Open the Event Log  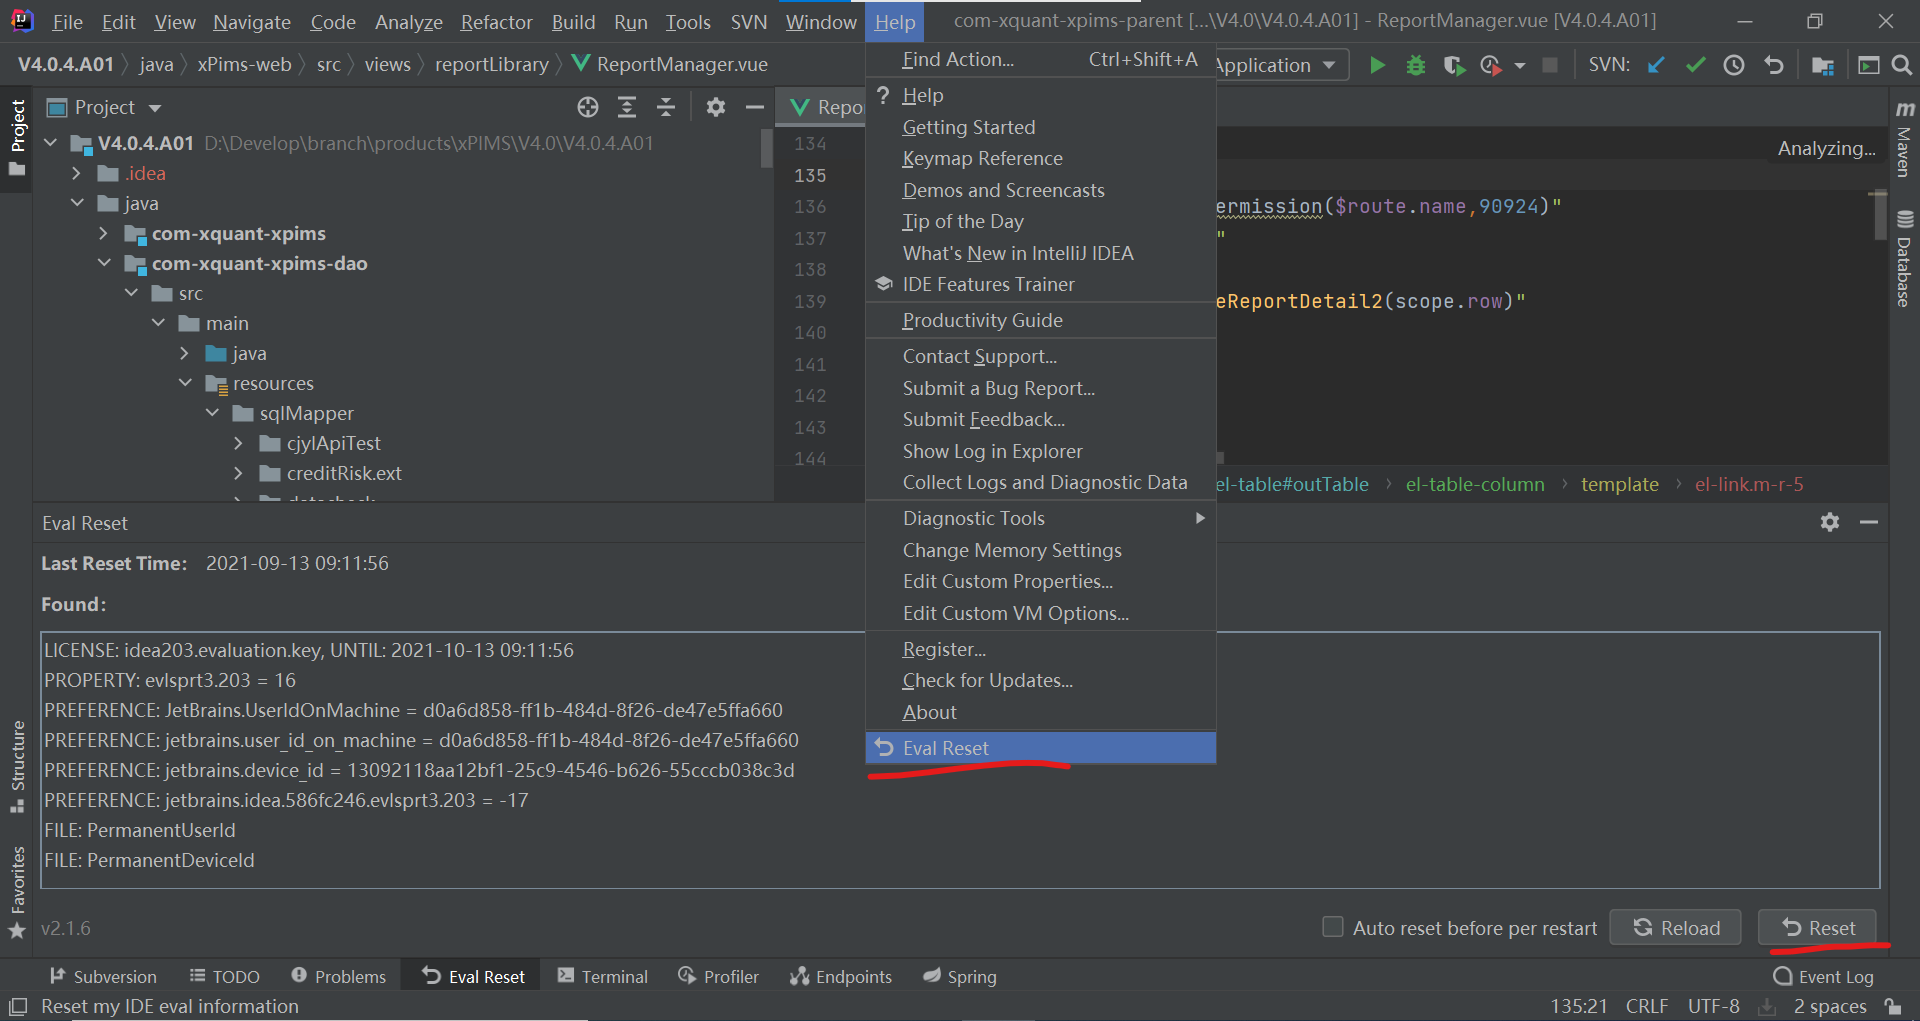coord(1823,976)
